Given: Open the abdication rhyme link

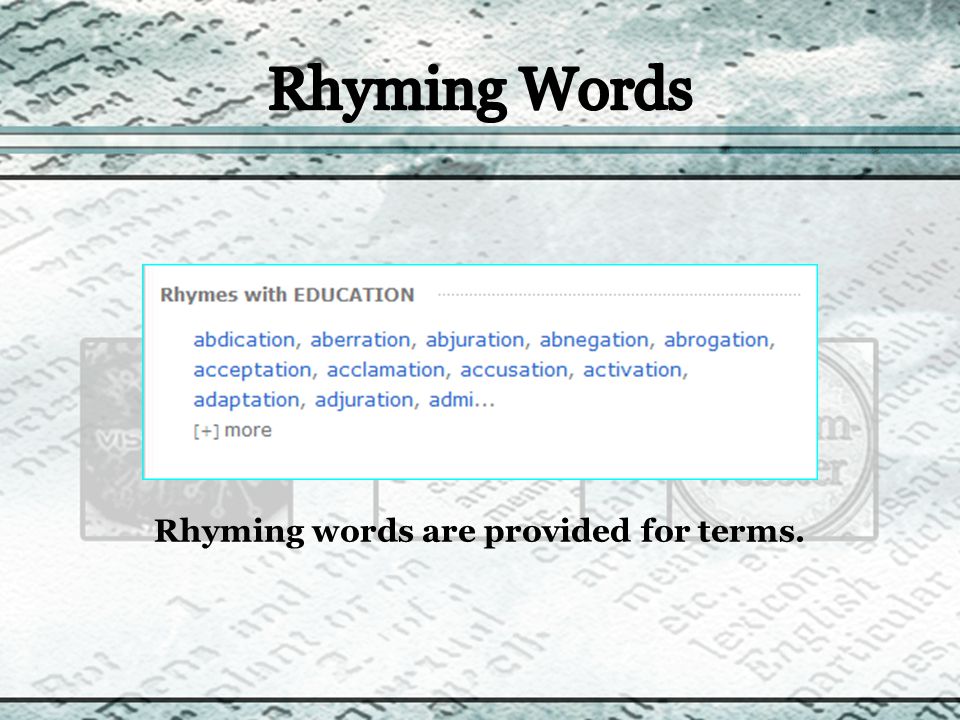Looking at the screenshot, I should tap(244, 340).
